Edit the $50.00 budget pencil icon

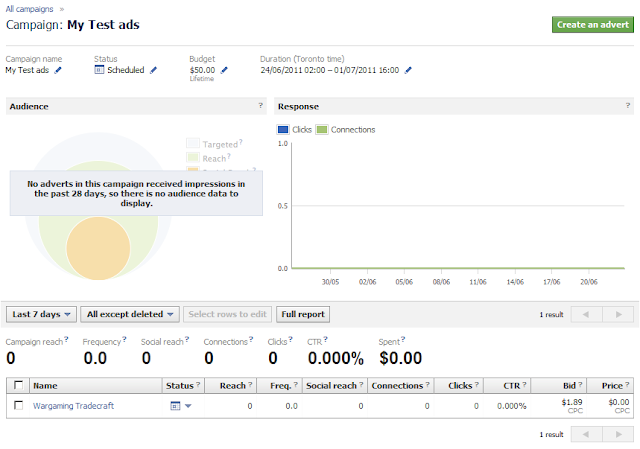pos(224,70)
